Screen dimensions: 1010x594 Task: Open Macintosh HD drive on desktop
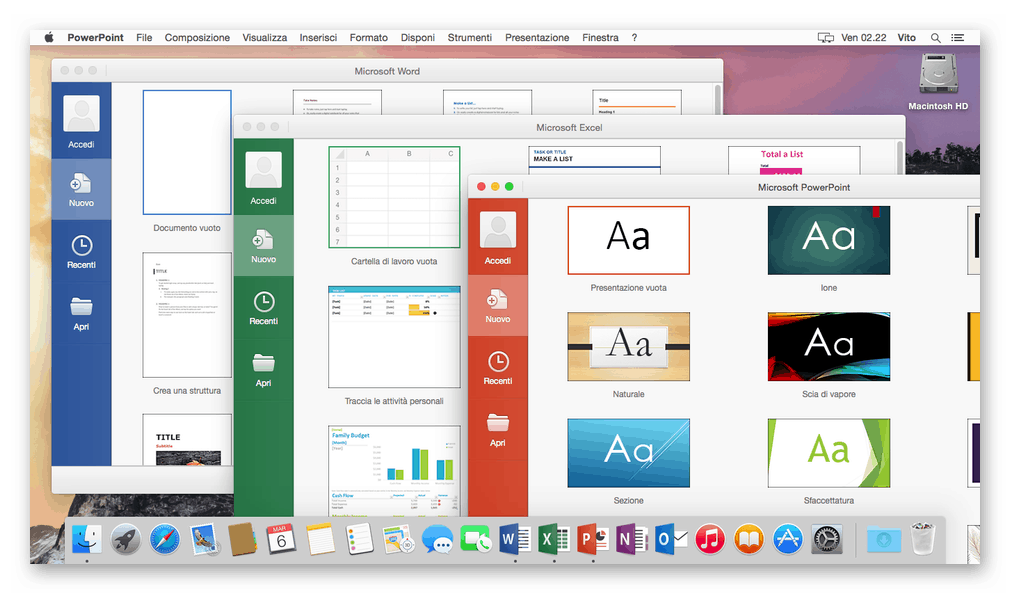pyautogui.click(x=938, y=82)
